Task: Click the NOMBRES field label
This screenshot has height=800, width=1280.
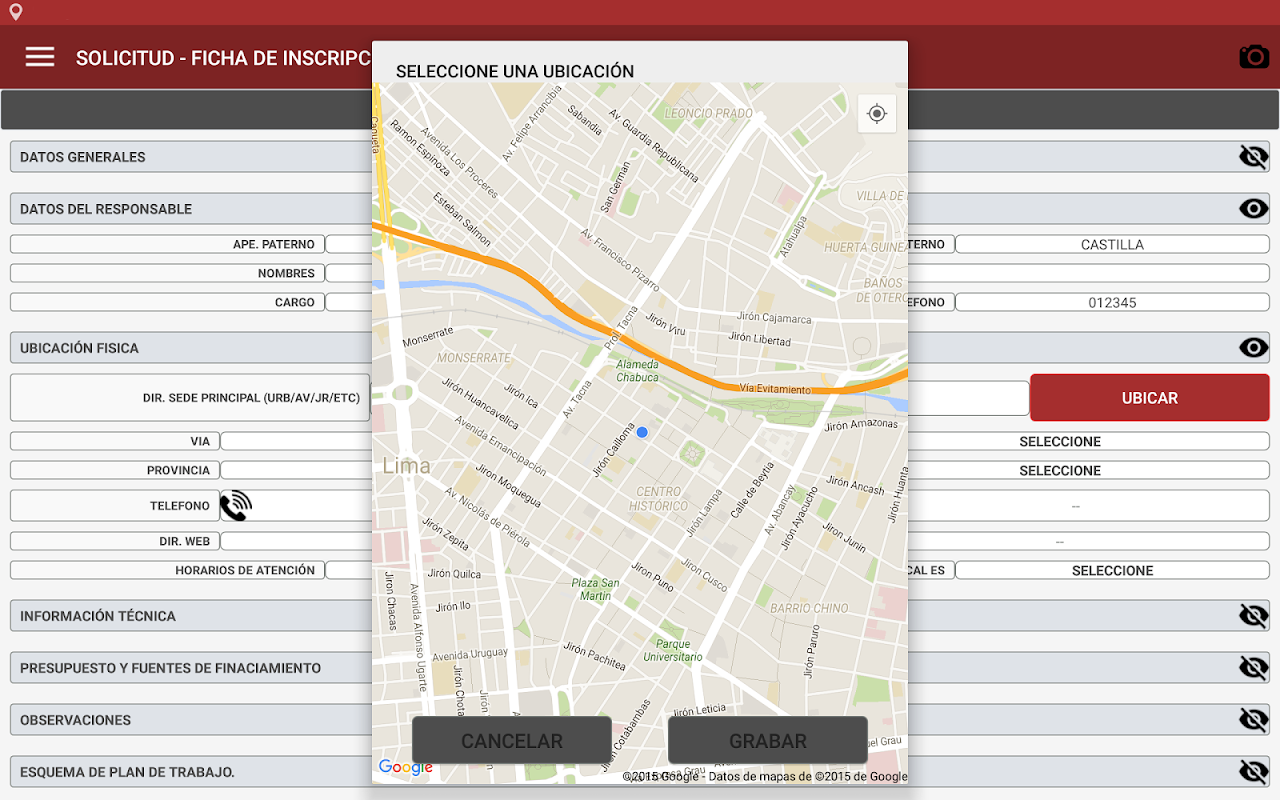Action: 286,273
